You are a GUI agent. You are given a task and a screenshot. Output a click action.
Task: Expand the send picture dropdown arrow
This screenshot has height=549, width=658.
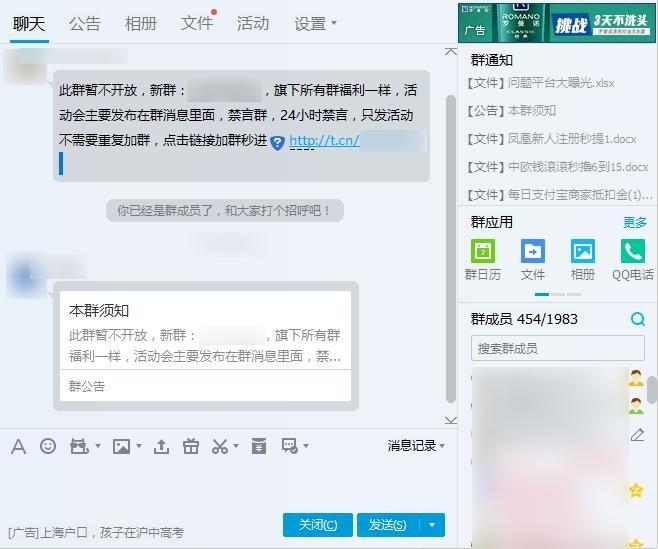pyautogui.click(x=139, y=446)
